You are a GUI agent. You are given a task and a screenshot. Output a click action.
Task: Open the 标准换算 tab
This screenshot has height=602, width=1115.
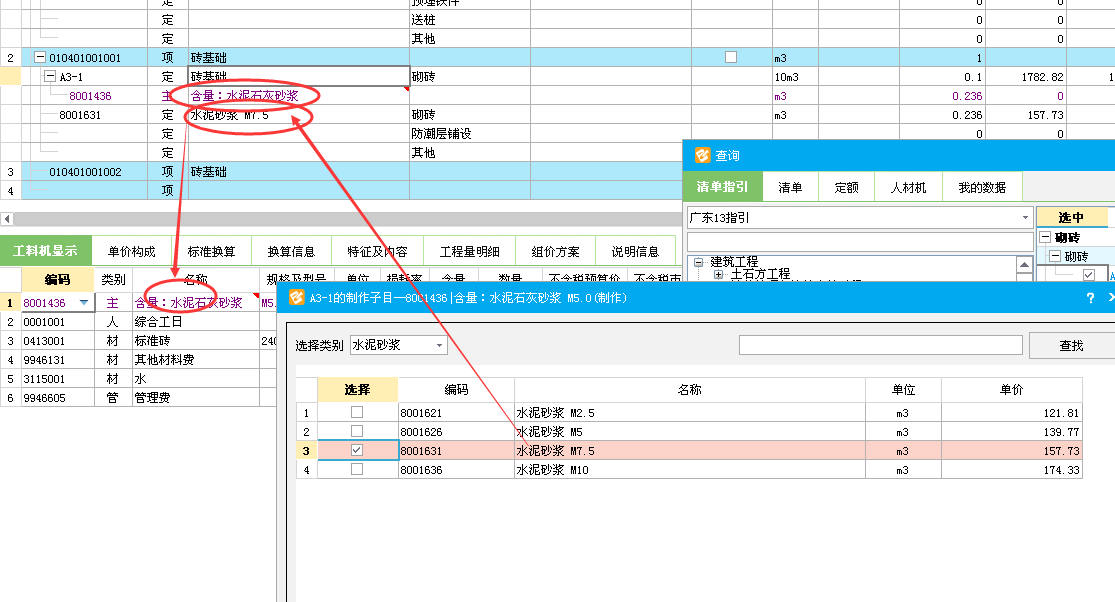click(211, 252)
